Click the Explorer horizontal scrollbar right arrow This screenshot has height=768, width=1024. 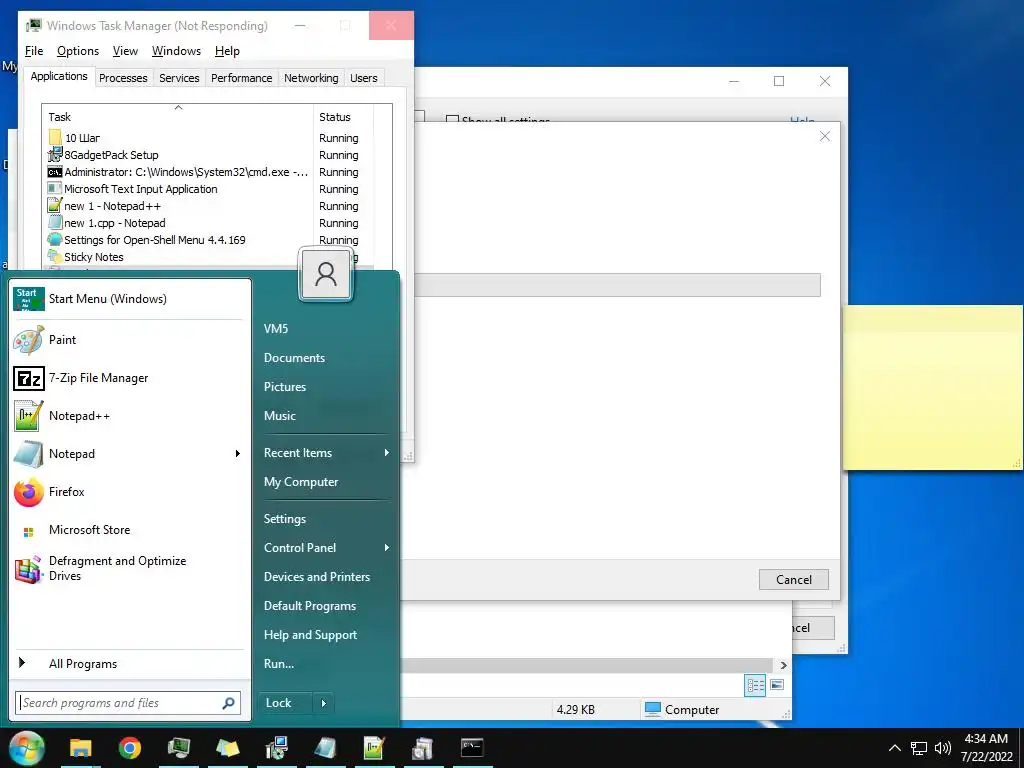tap(783, 665)
